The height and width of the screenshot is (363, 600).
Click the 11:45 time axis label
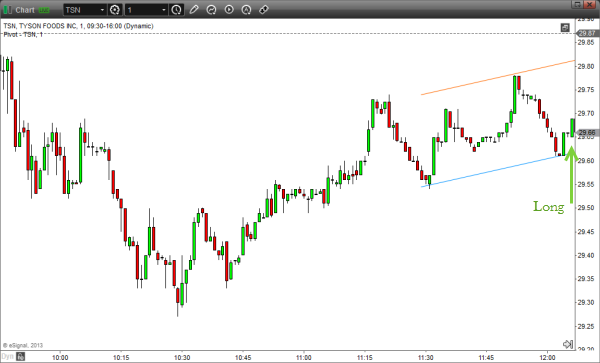tap(486, 358)
